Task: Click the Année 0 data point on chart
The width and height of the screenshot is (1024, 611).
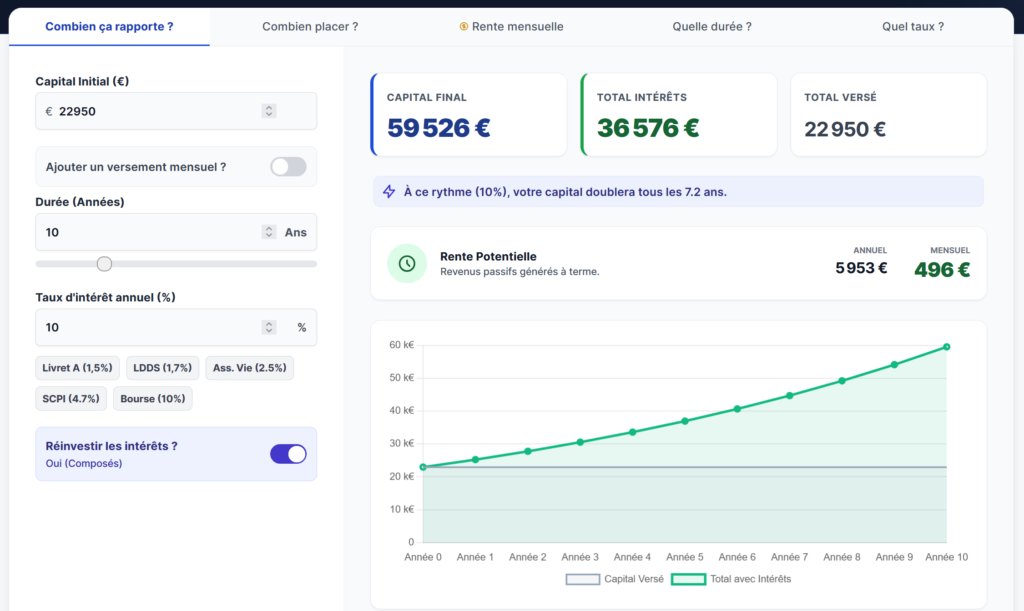Action: point(423,467)
